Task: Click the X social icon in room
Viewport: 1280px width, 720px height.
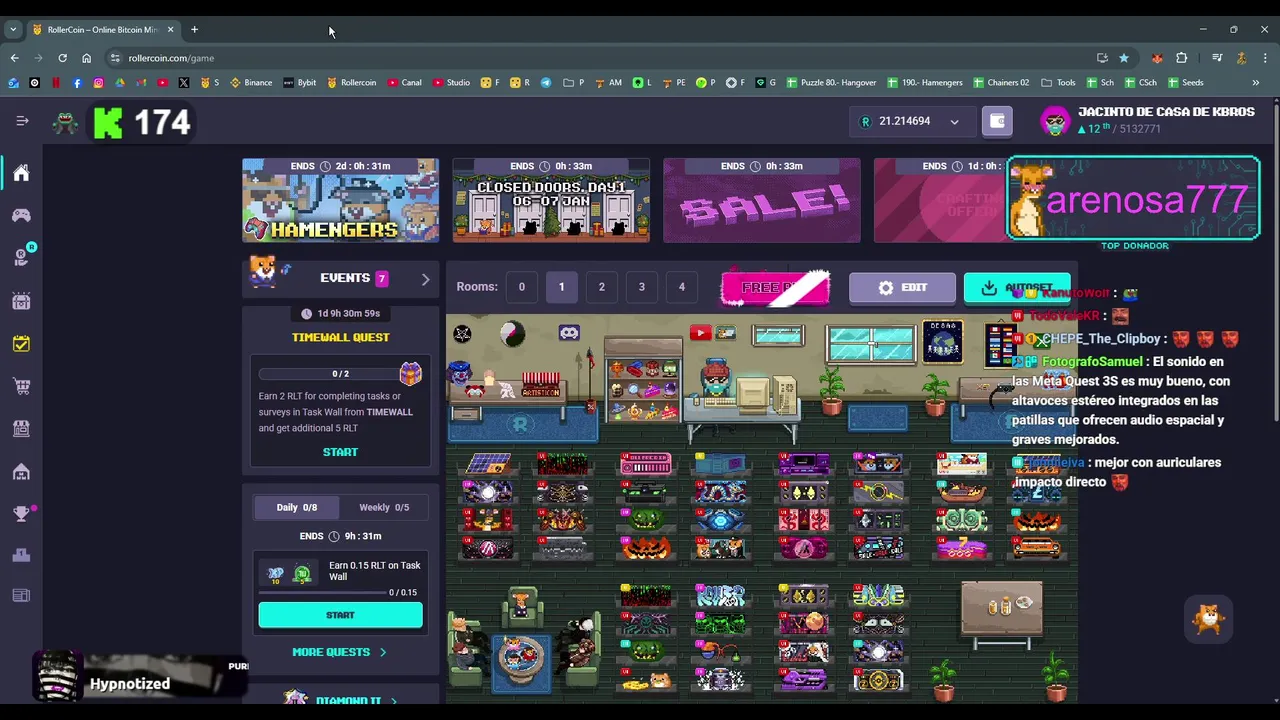Action: pyautogui.click(x=462, y=333)
